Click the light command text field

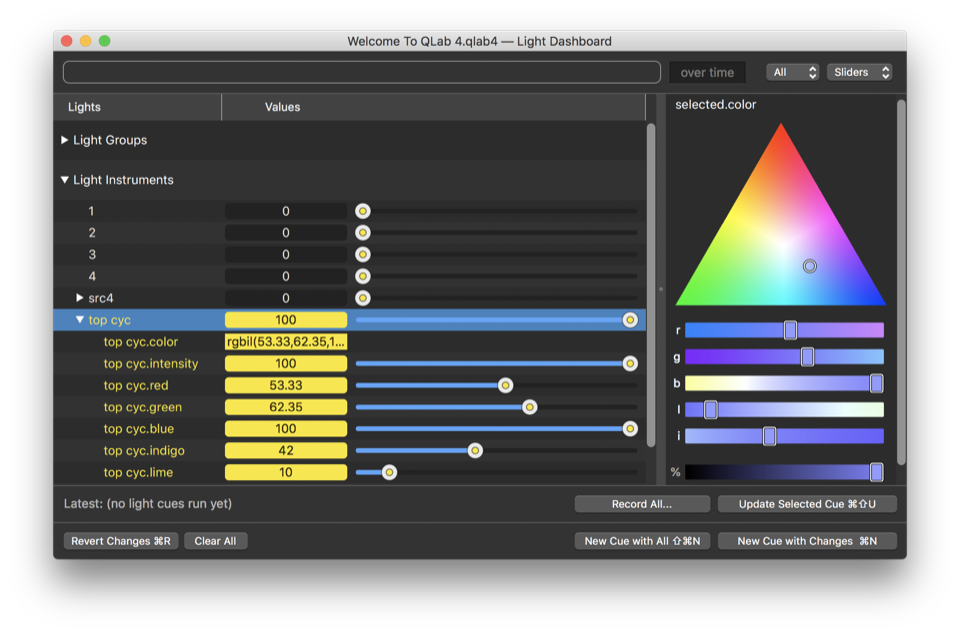click(x=361, y=72)
